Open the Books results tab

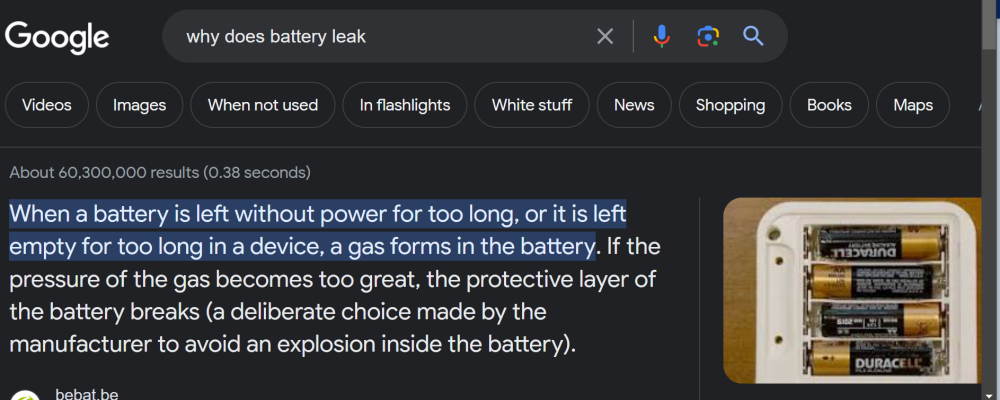[829, 105]
